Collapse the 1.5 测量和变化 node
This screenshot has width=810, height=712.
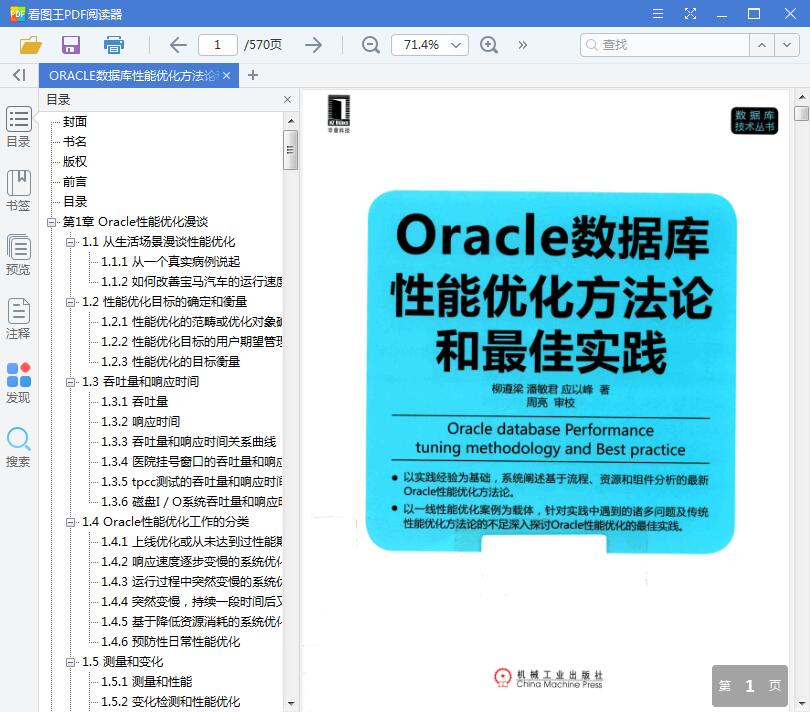click(70, 662)
